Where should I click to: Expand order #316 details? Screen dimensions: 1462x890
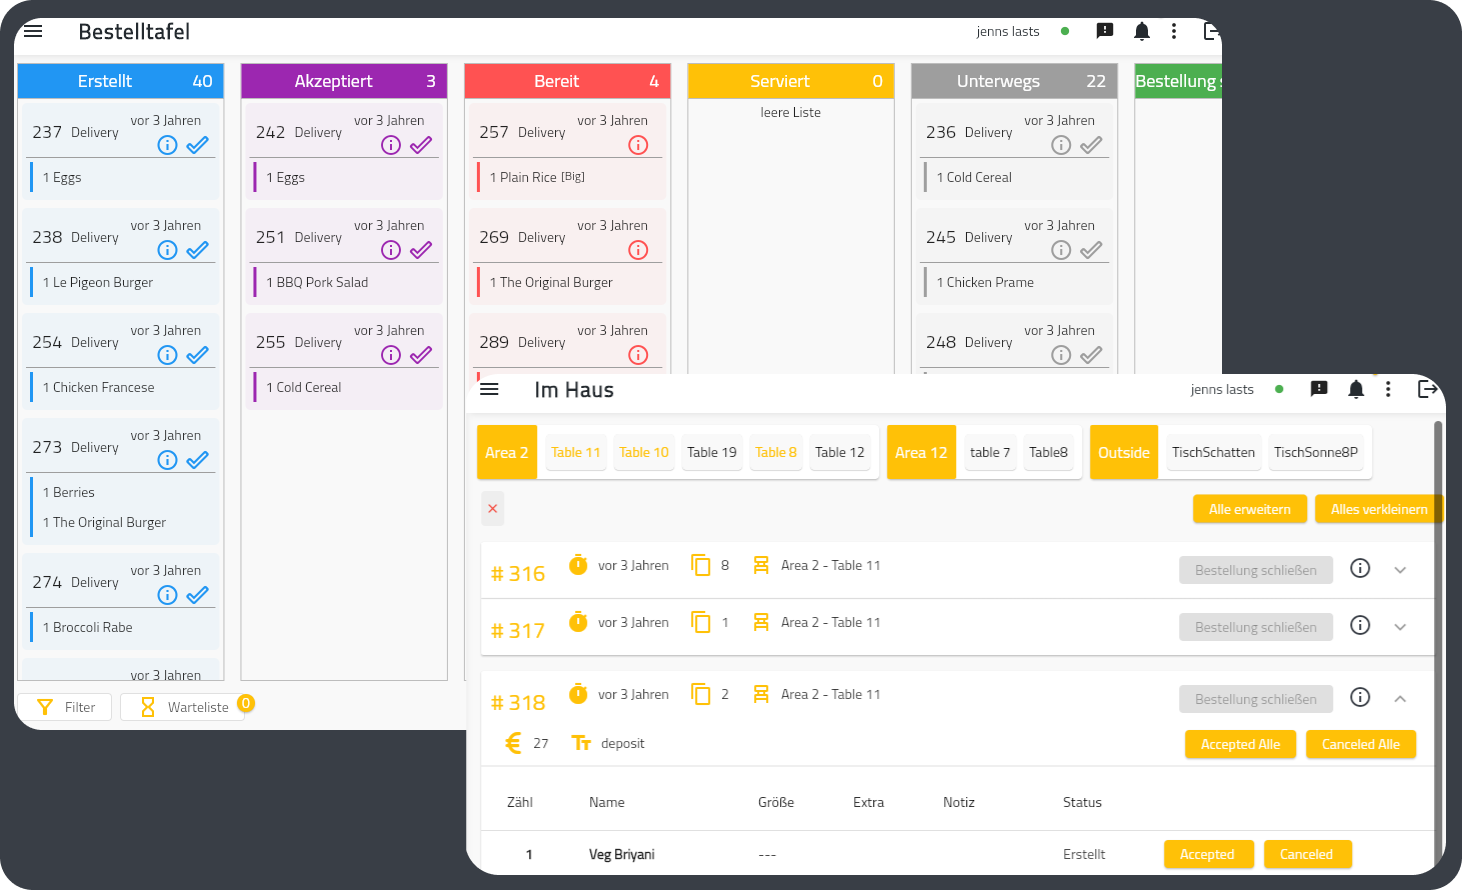pos(1400,569)
